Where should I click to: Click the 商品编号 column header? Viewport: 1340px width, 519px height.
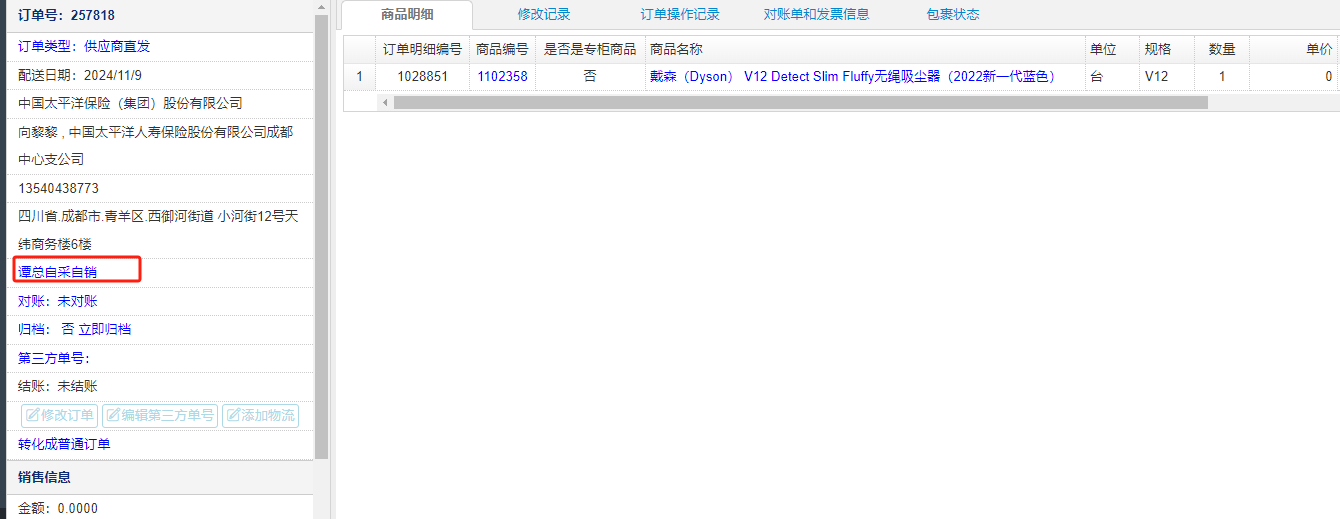pos(503,49)
